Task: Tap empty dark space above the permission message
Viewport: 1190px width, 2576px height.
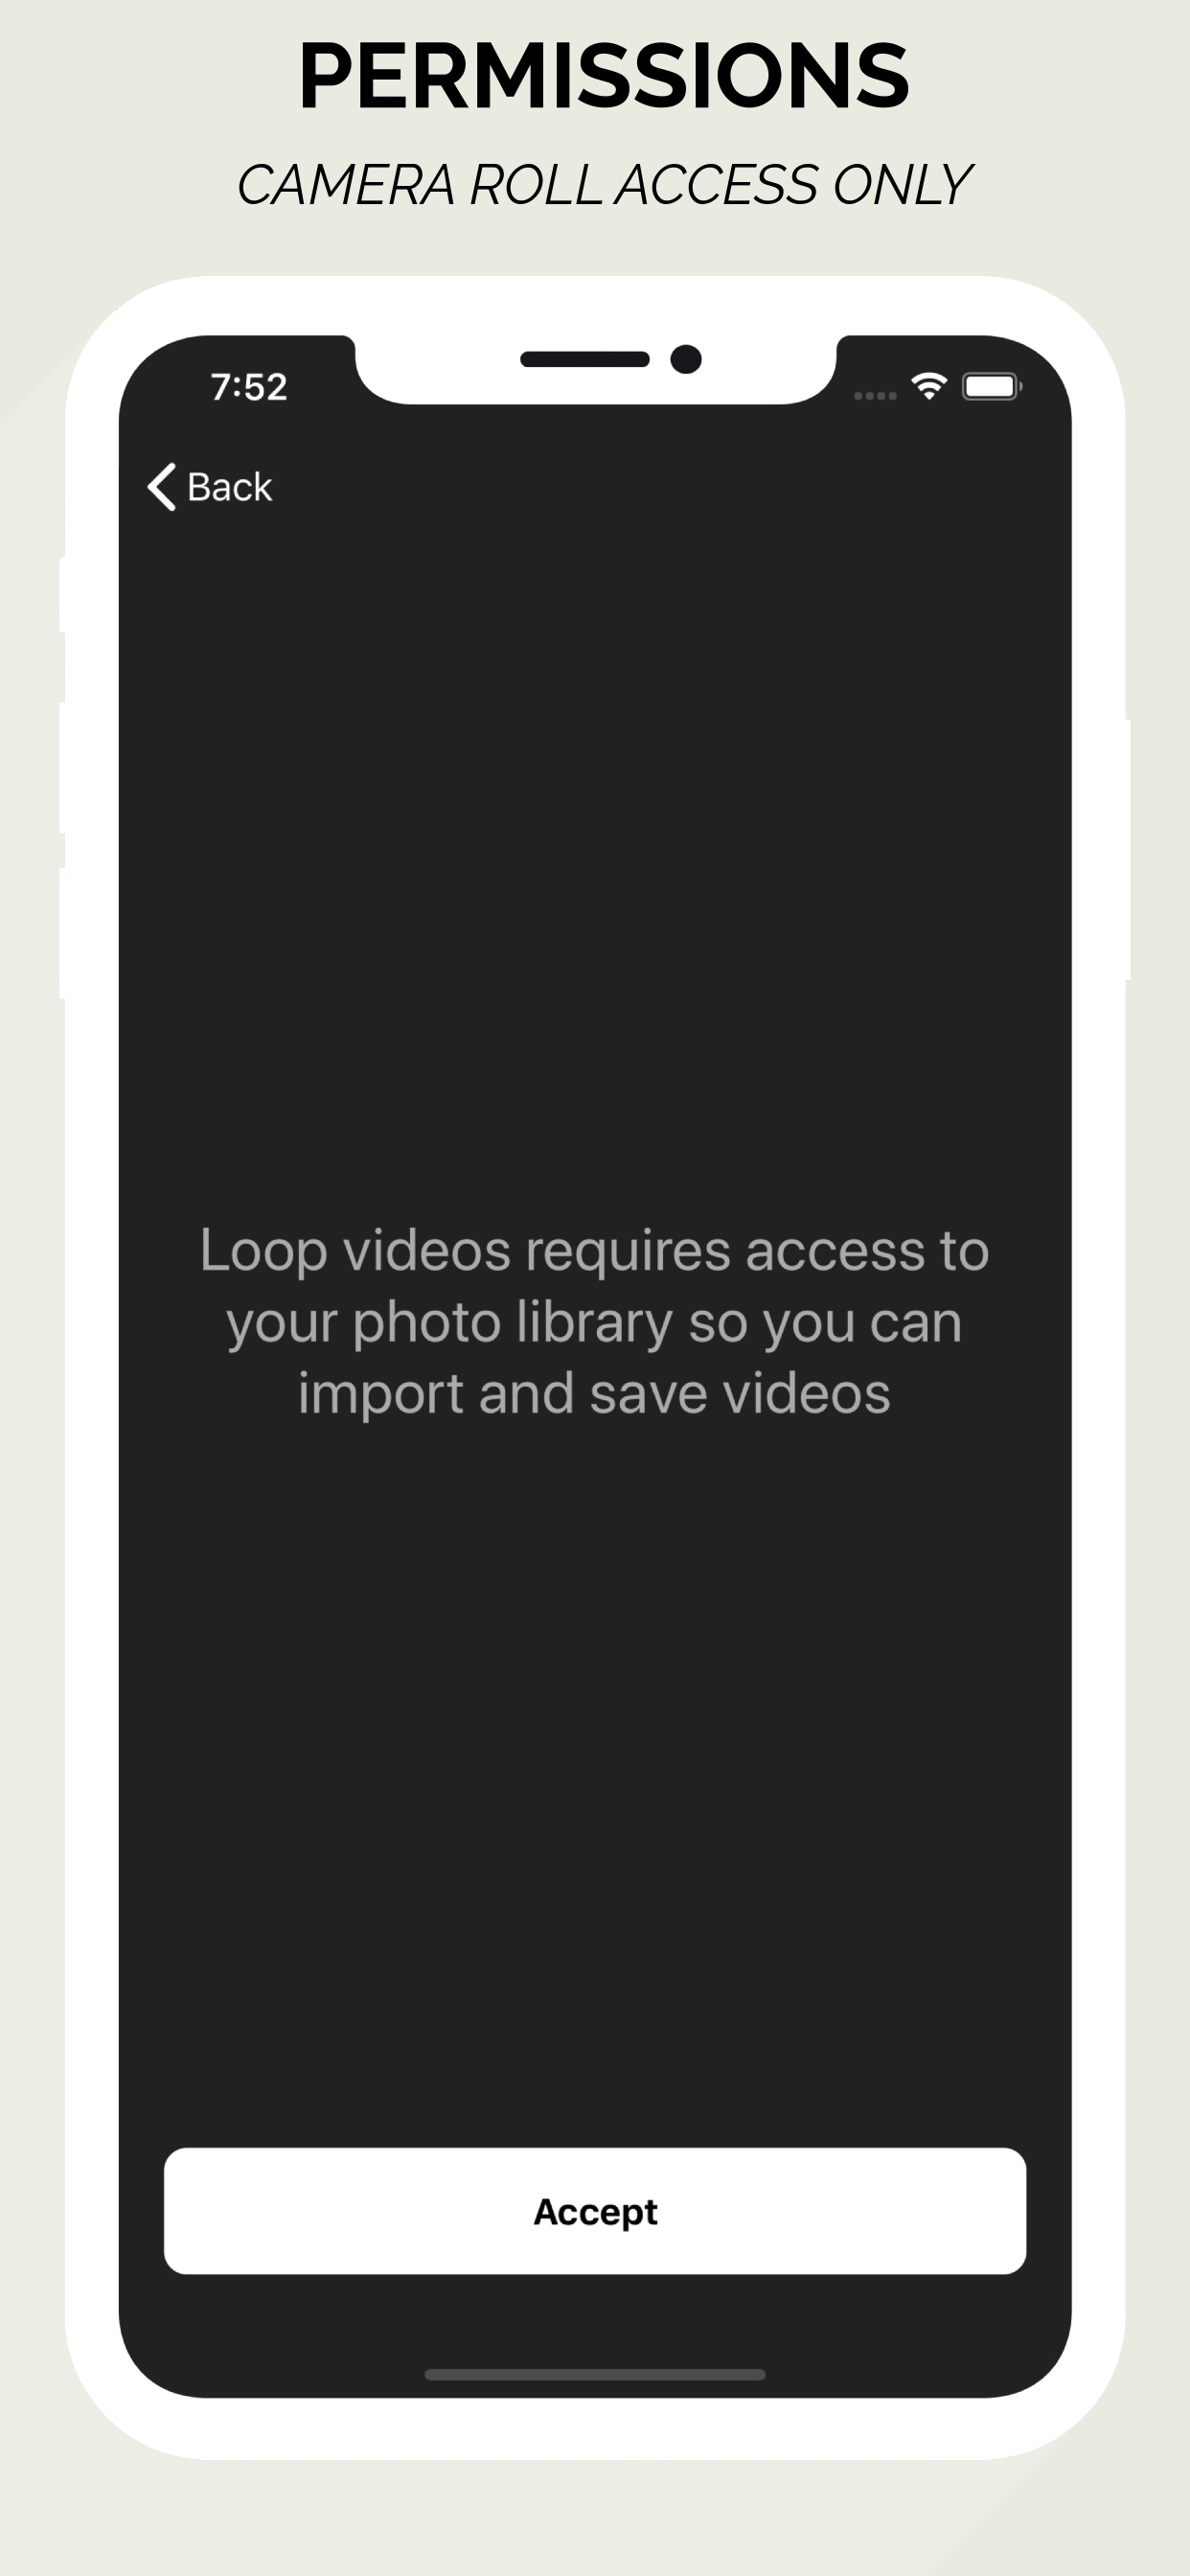Action: click(x=595, y=850)
